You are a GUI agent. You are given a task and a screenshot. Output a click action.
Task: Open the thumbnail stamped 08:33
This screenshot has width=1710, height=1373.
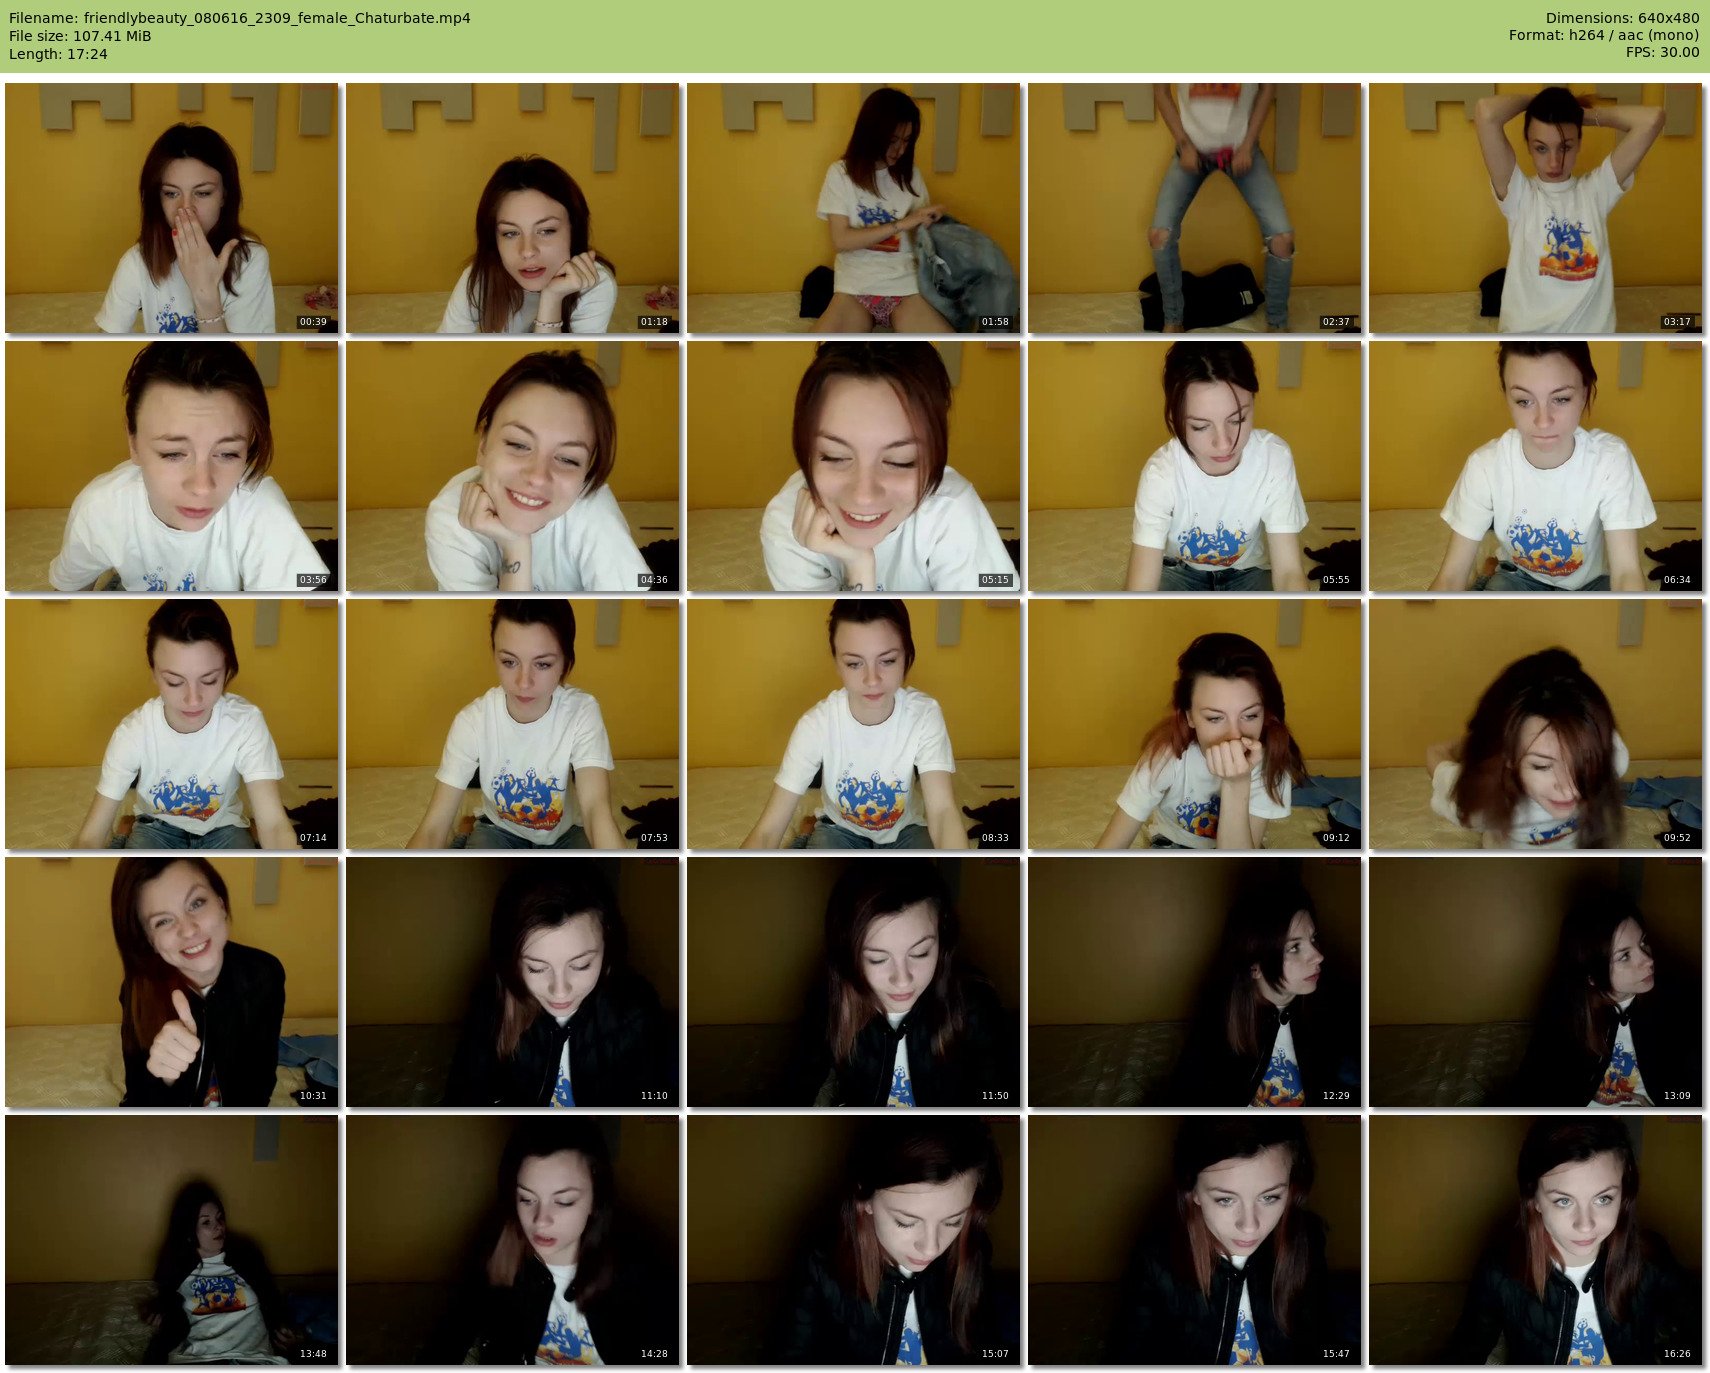854,724
